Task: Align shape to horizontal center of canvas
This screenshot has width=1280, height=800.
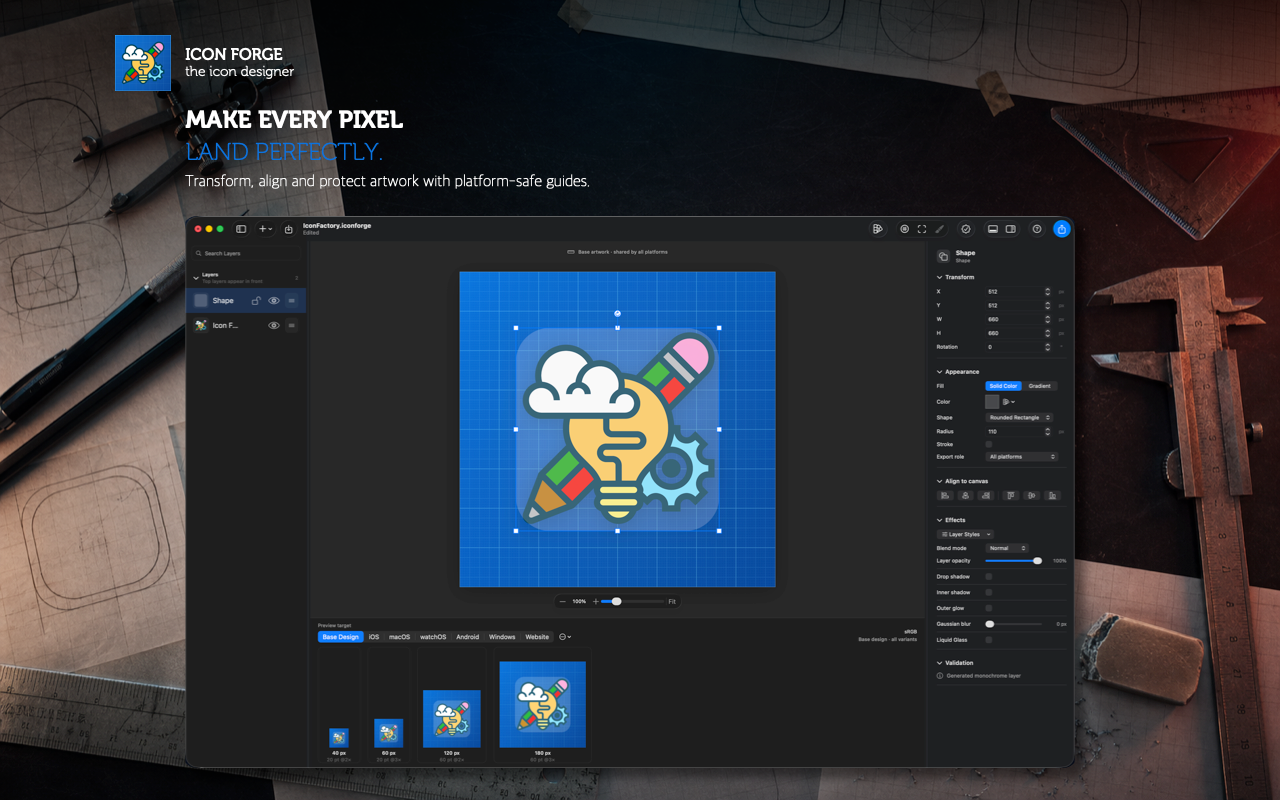Action: (965, 495)
